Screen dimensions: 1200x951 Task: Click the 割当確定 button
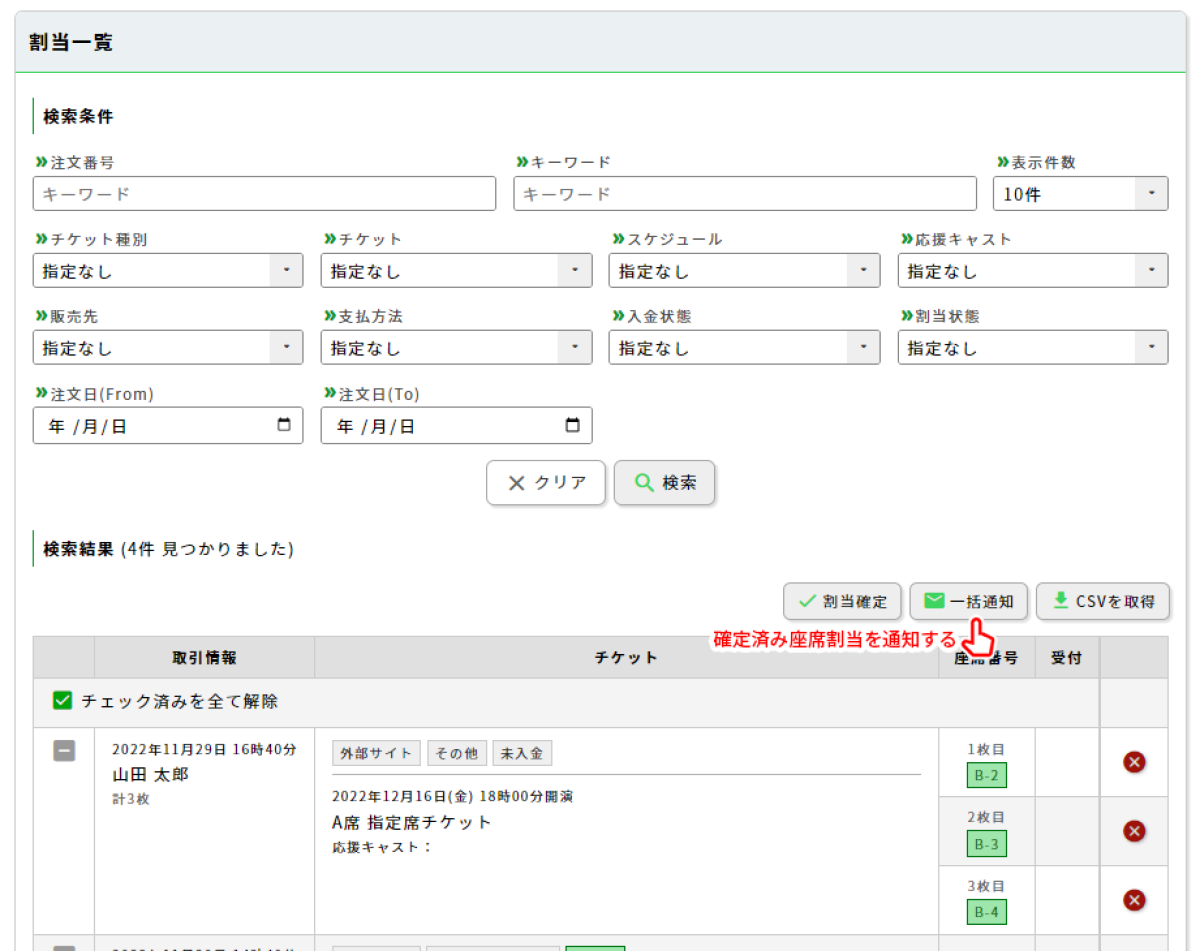point(842,601)
